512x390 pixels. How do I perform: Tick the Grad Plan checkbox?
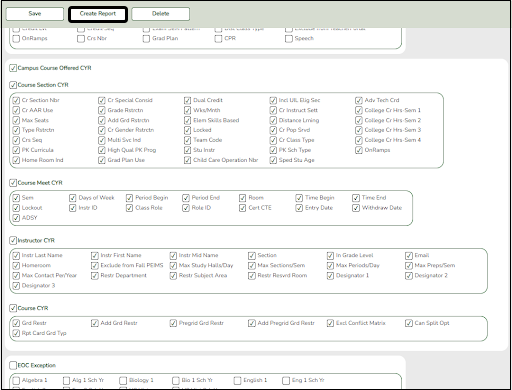(x=146, y=39)
